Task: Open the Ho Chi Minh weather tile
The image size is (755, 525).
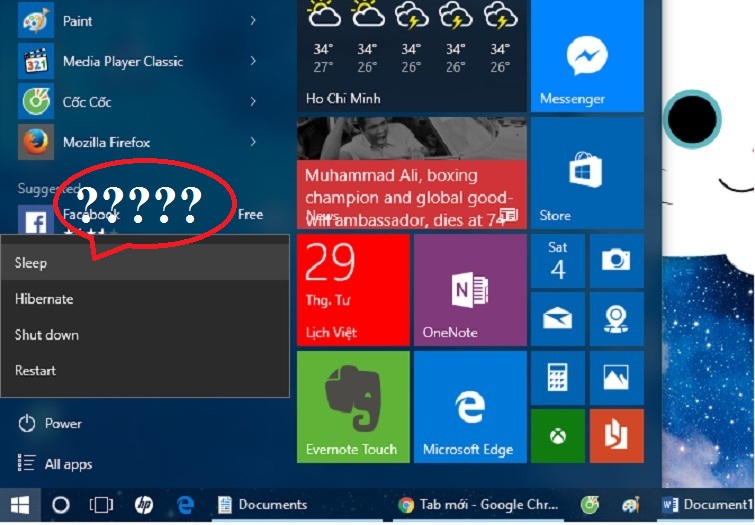Action: click(x=411, y=56)
